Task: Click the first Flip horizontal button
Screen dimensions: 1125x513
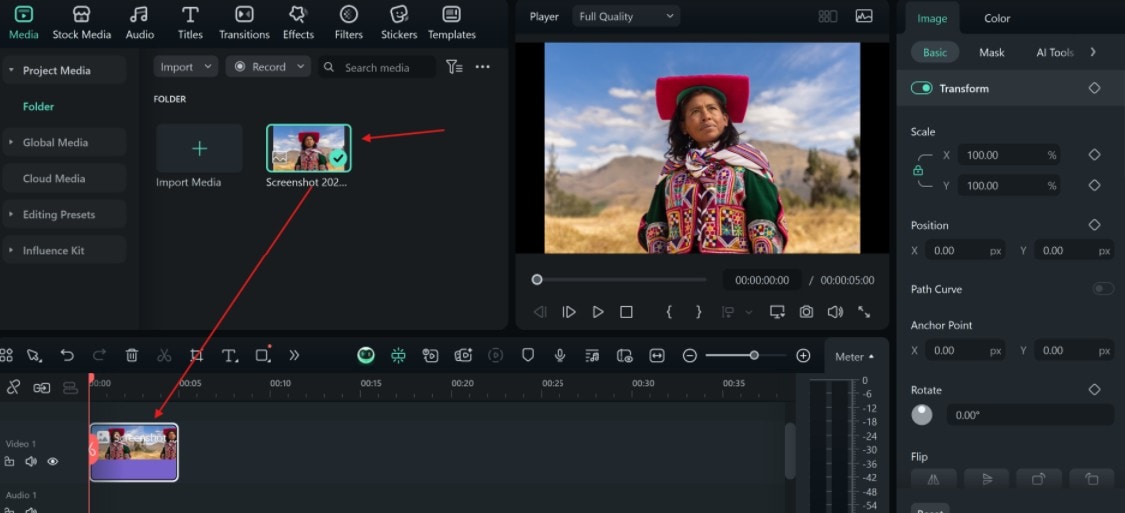Action: (933, 479)
